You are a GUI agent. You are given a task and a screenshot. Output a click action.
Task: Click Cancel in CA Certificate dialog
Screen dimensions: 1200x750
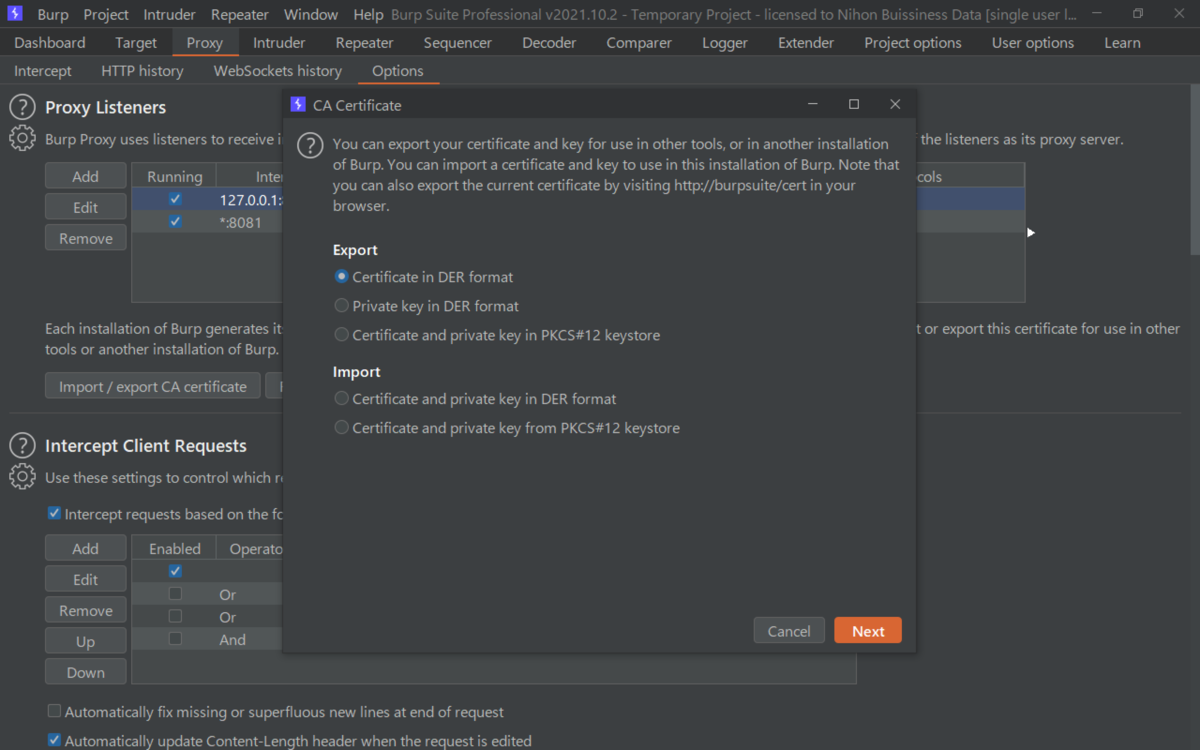click(789, 631)
